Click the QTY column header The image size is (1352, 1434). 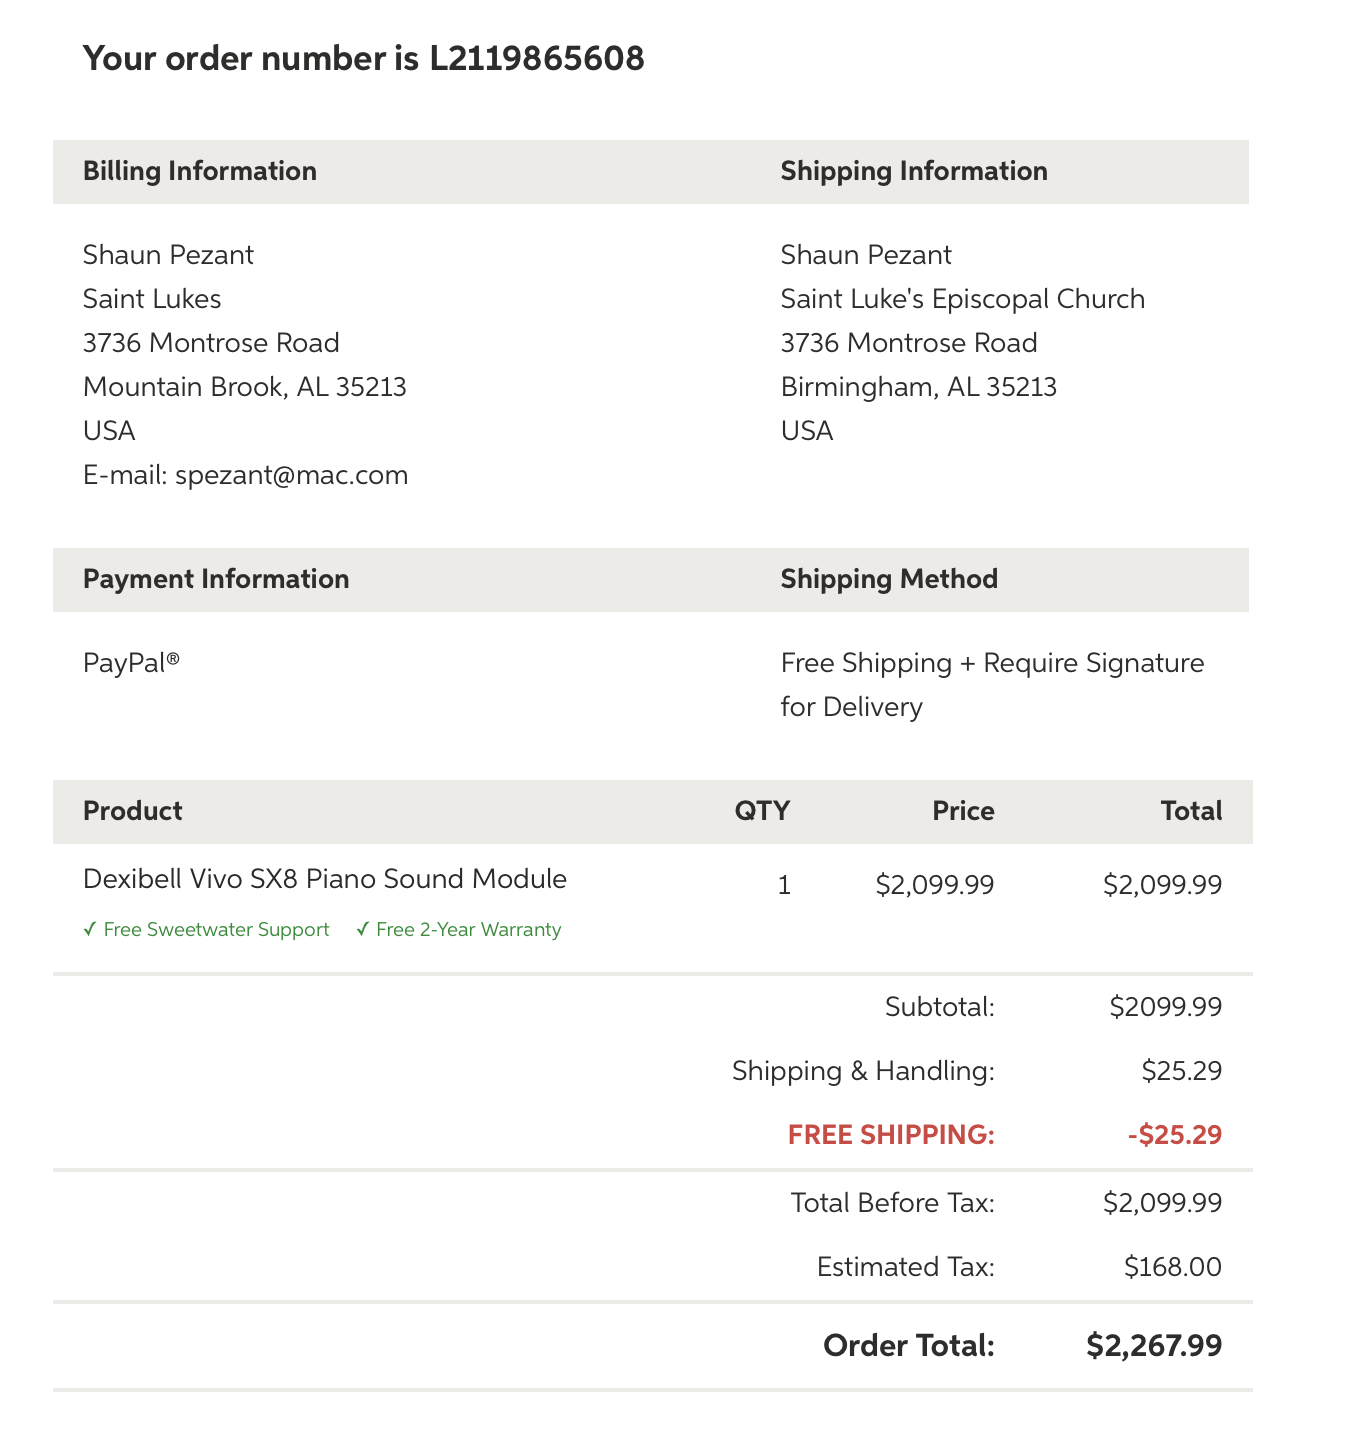762,811
